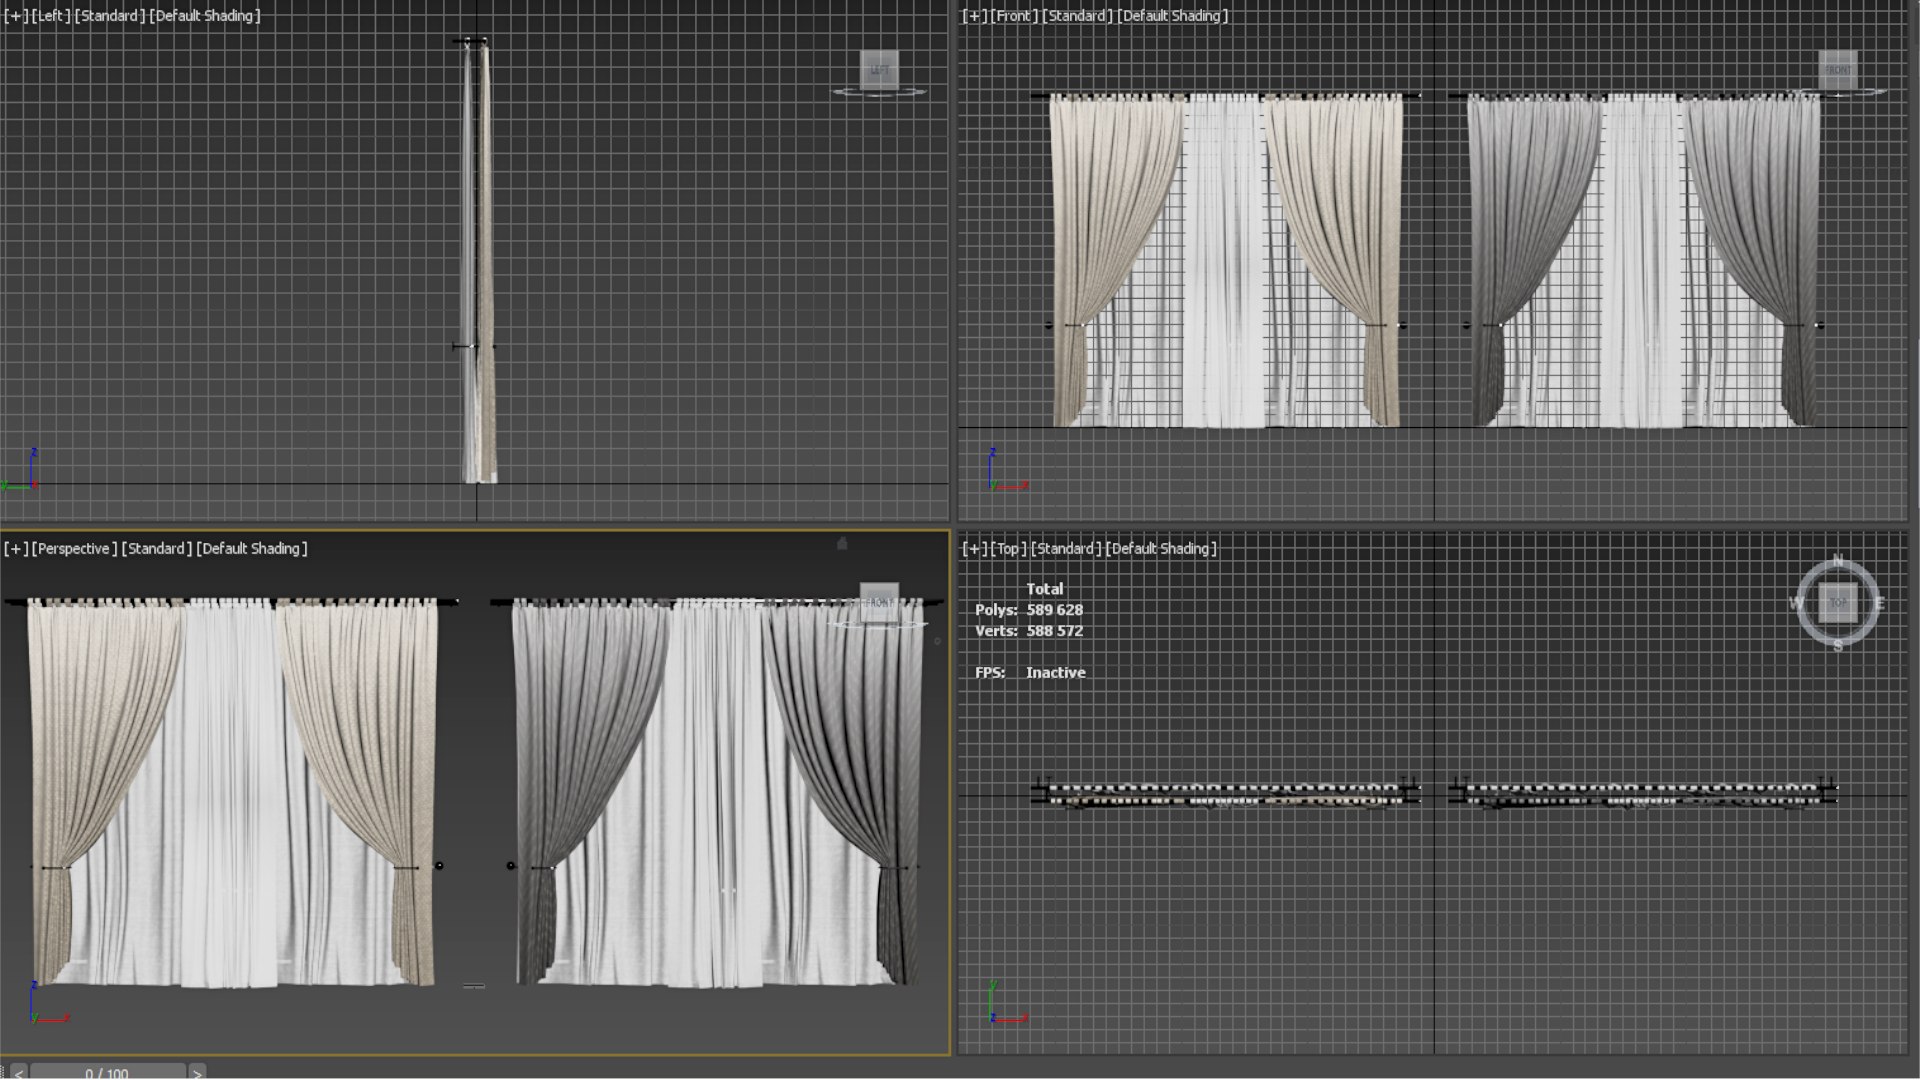
Task: Open [Default Shading] menu in Left viewport
Action: pos(205,16)
